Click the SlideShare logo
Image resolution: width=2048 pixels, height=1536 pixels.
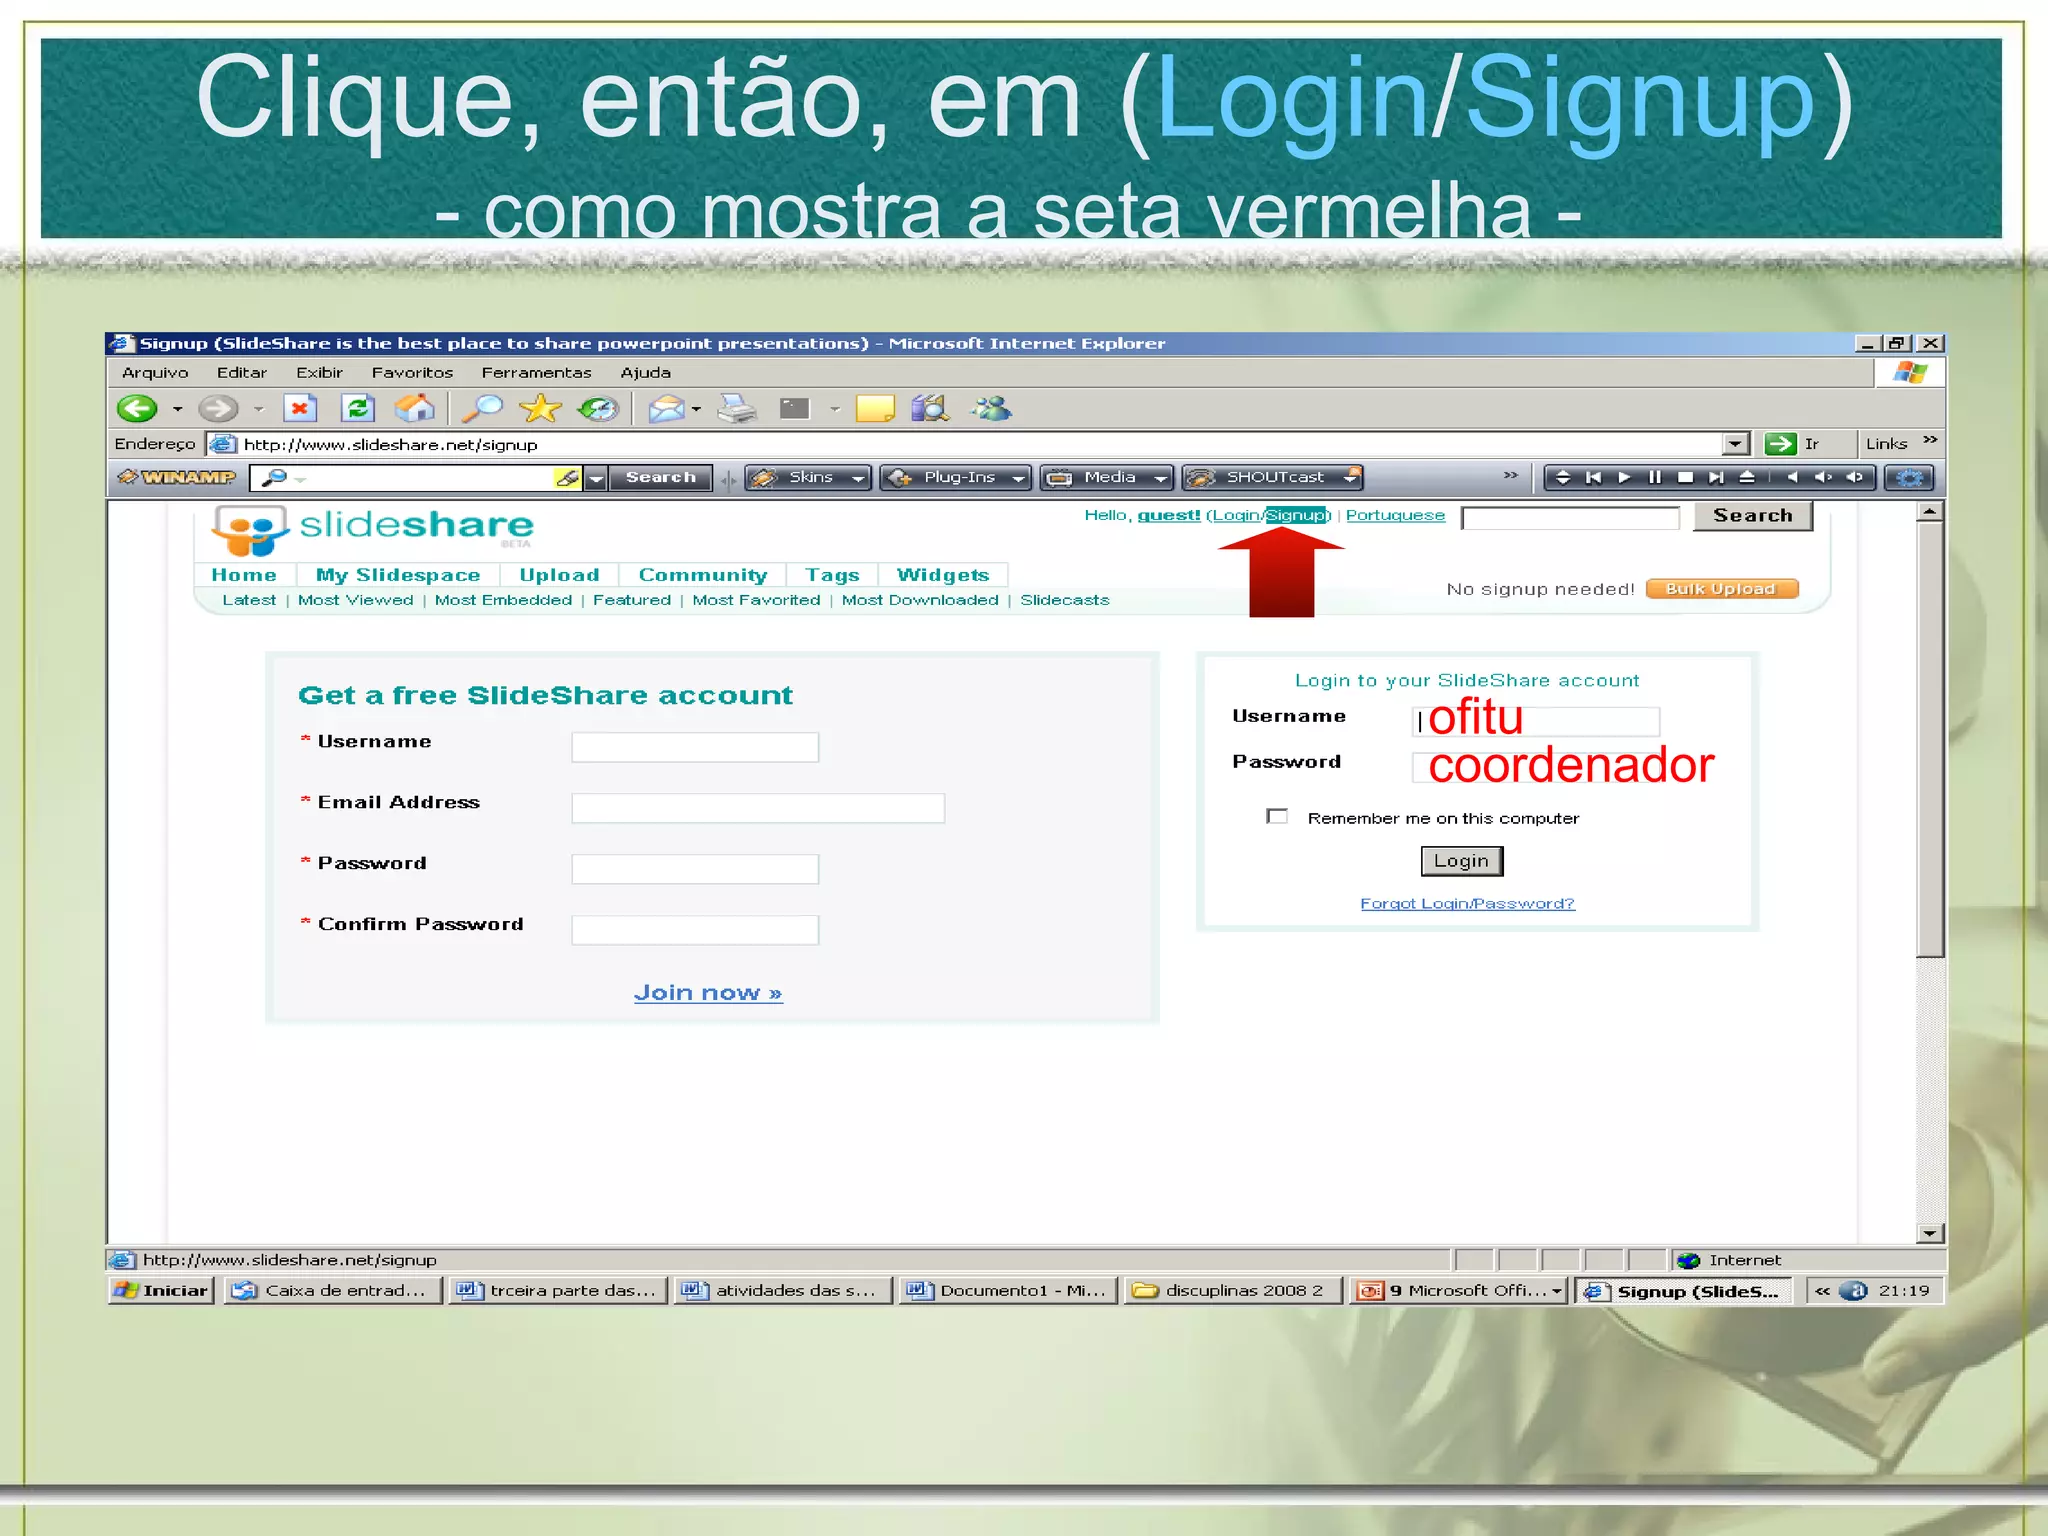click(373, 529)
